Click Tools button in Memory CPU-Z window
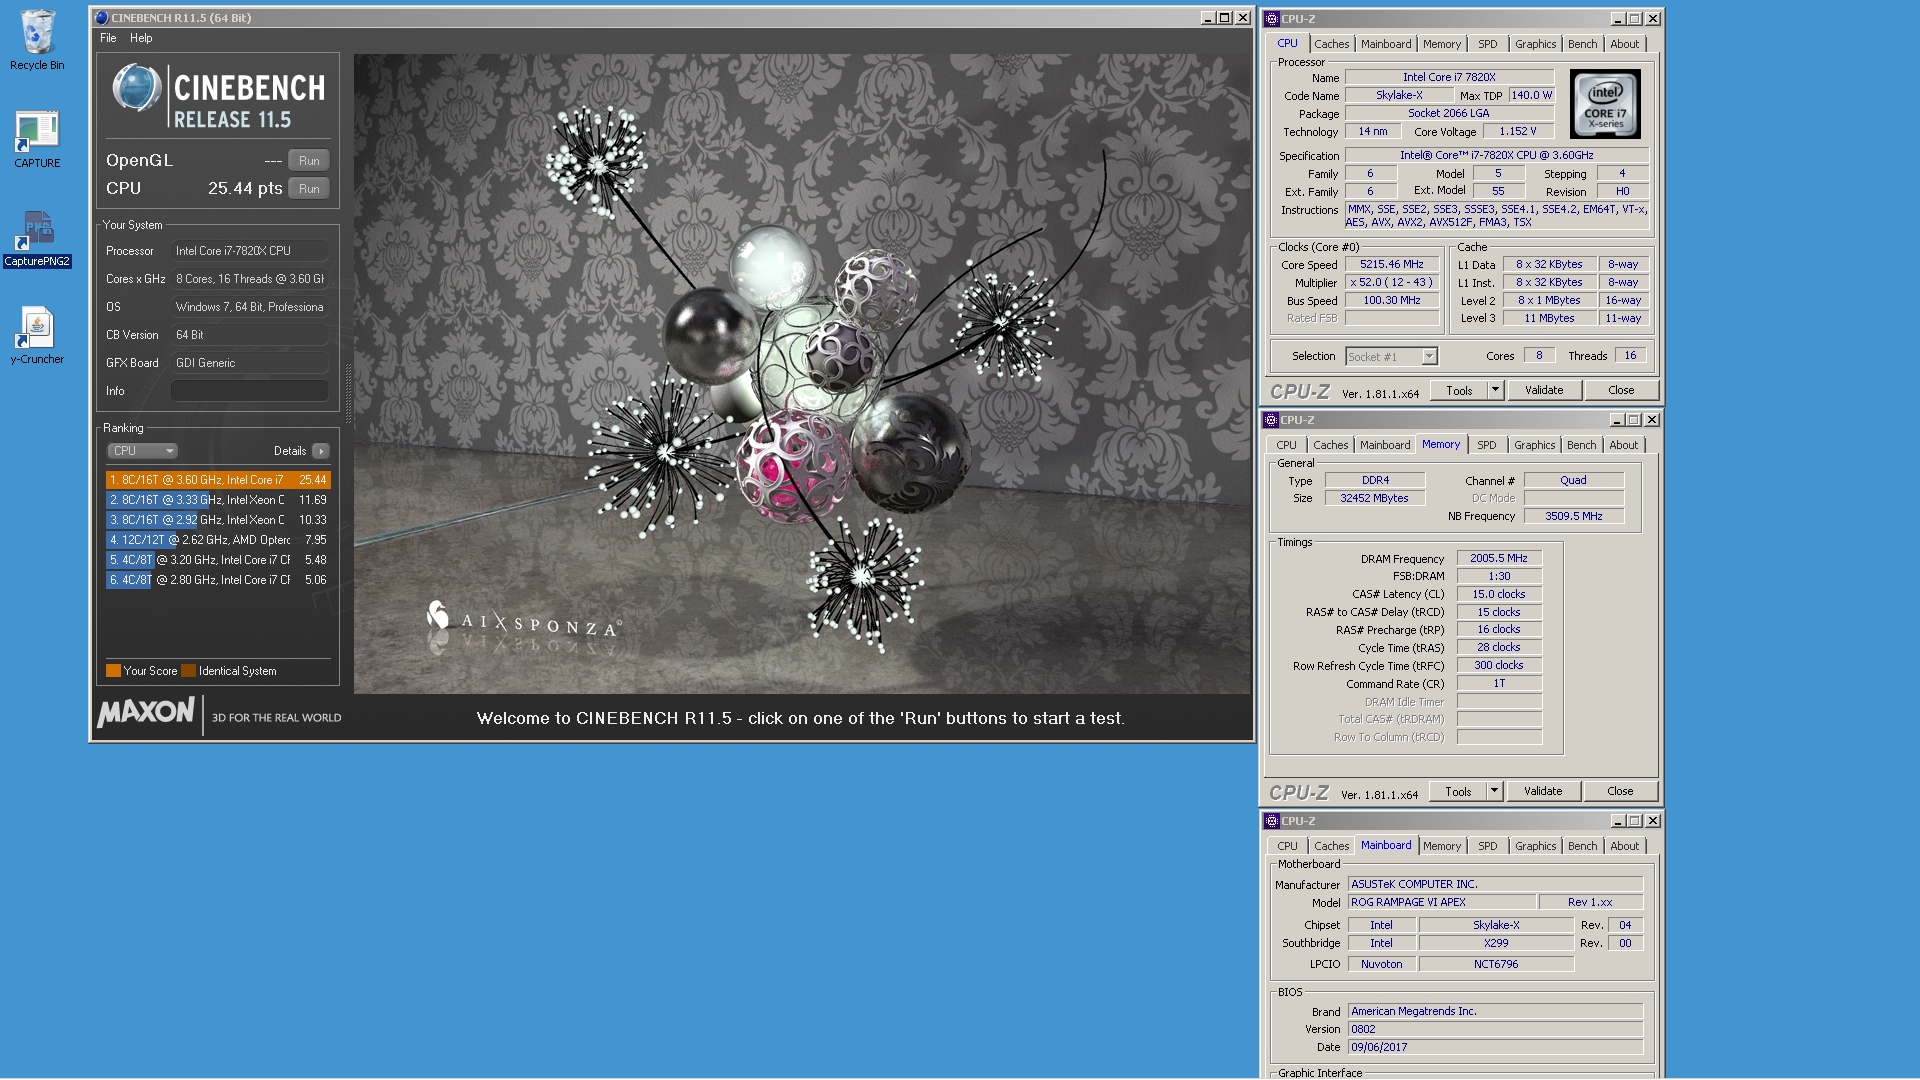This screenshot has width=1920, height=1080. [x=1458, y=792]
